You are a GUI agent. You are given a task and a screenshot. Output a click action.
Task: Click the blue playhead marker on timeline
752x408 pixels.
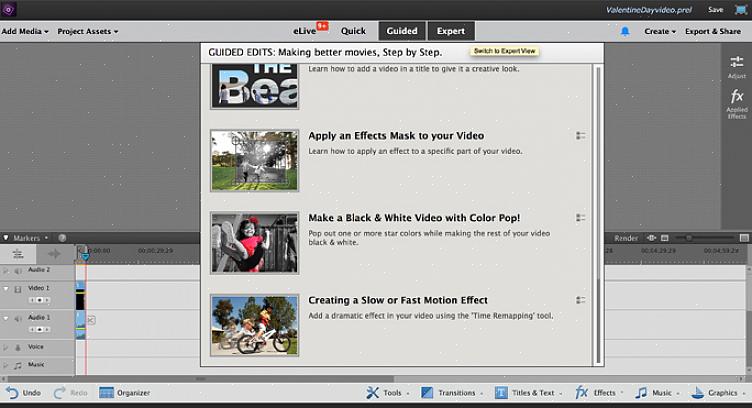pos(85,255)
